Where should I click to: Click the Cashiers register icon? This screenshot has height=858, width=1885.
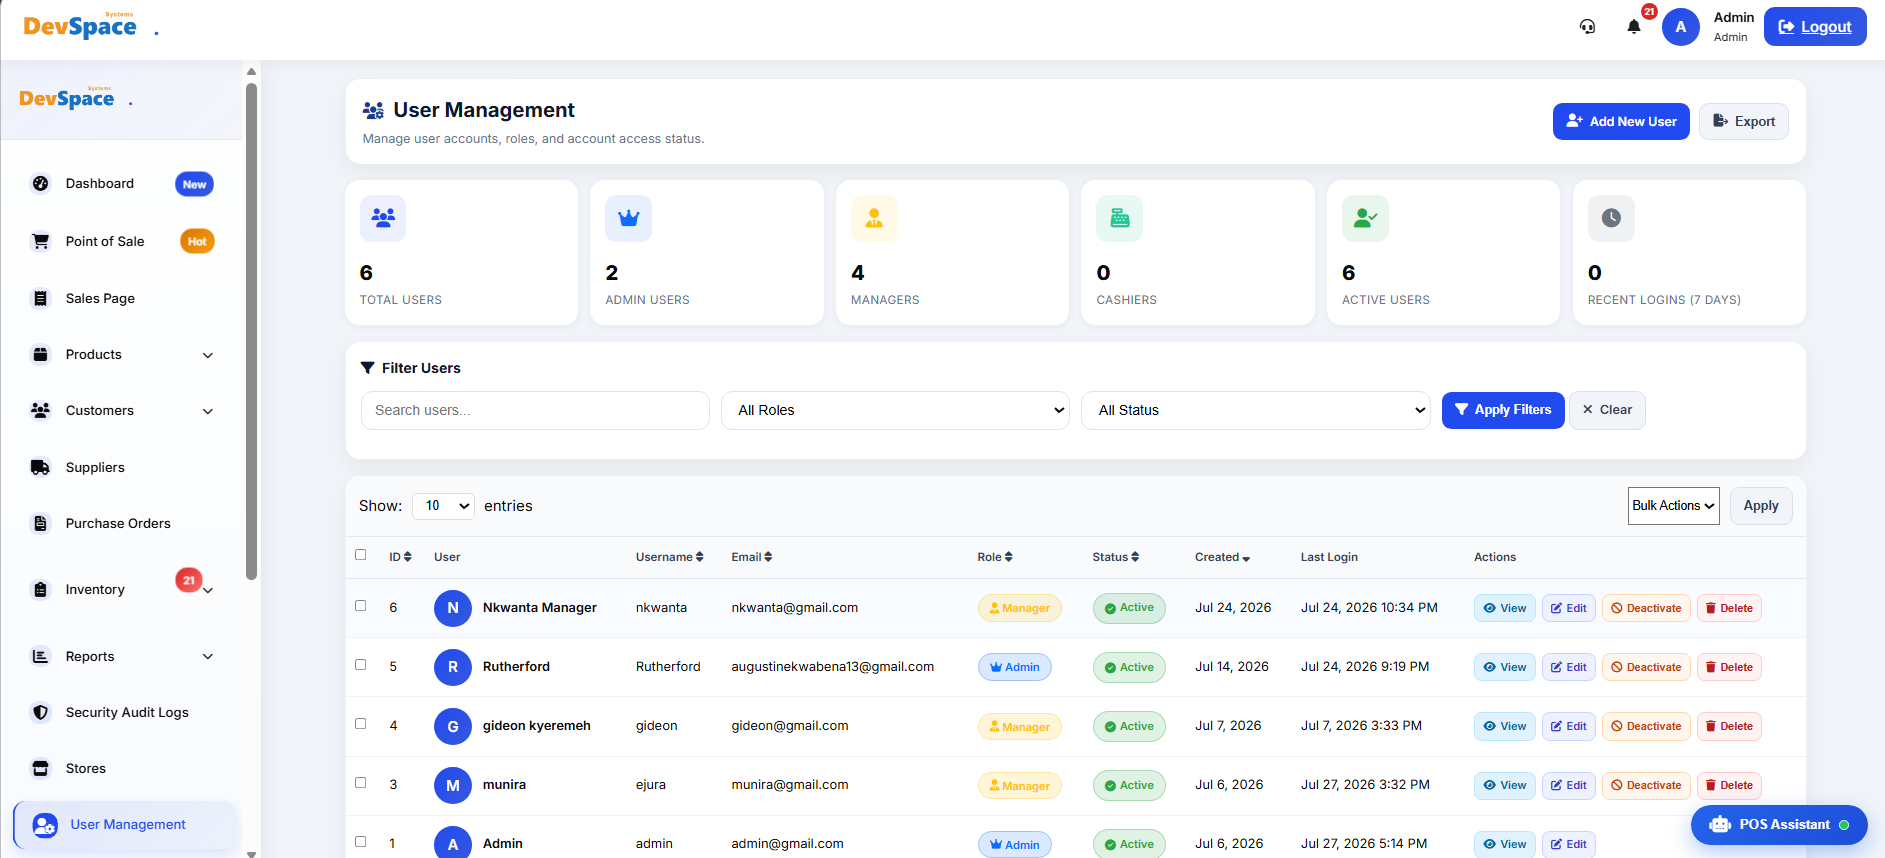pyautogui.click(x=1120, y=218)
